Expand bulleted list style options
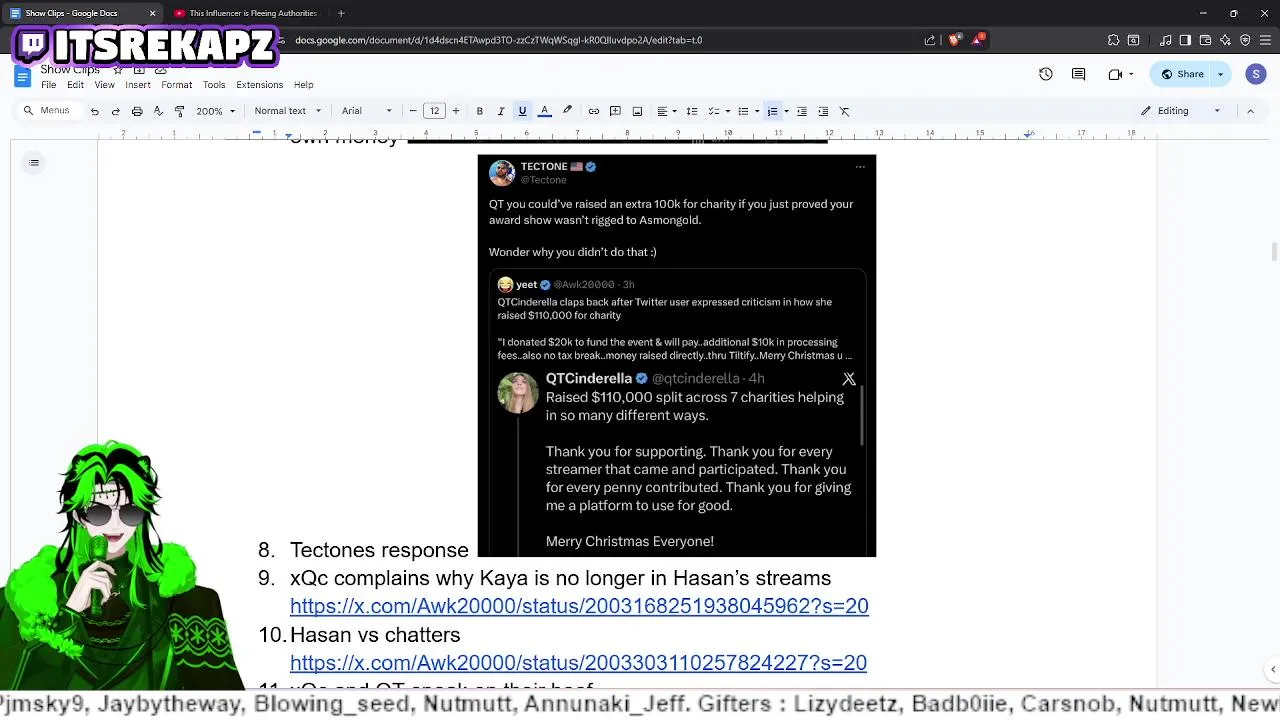 [757, 111]
